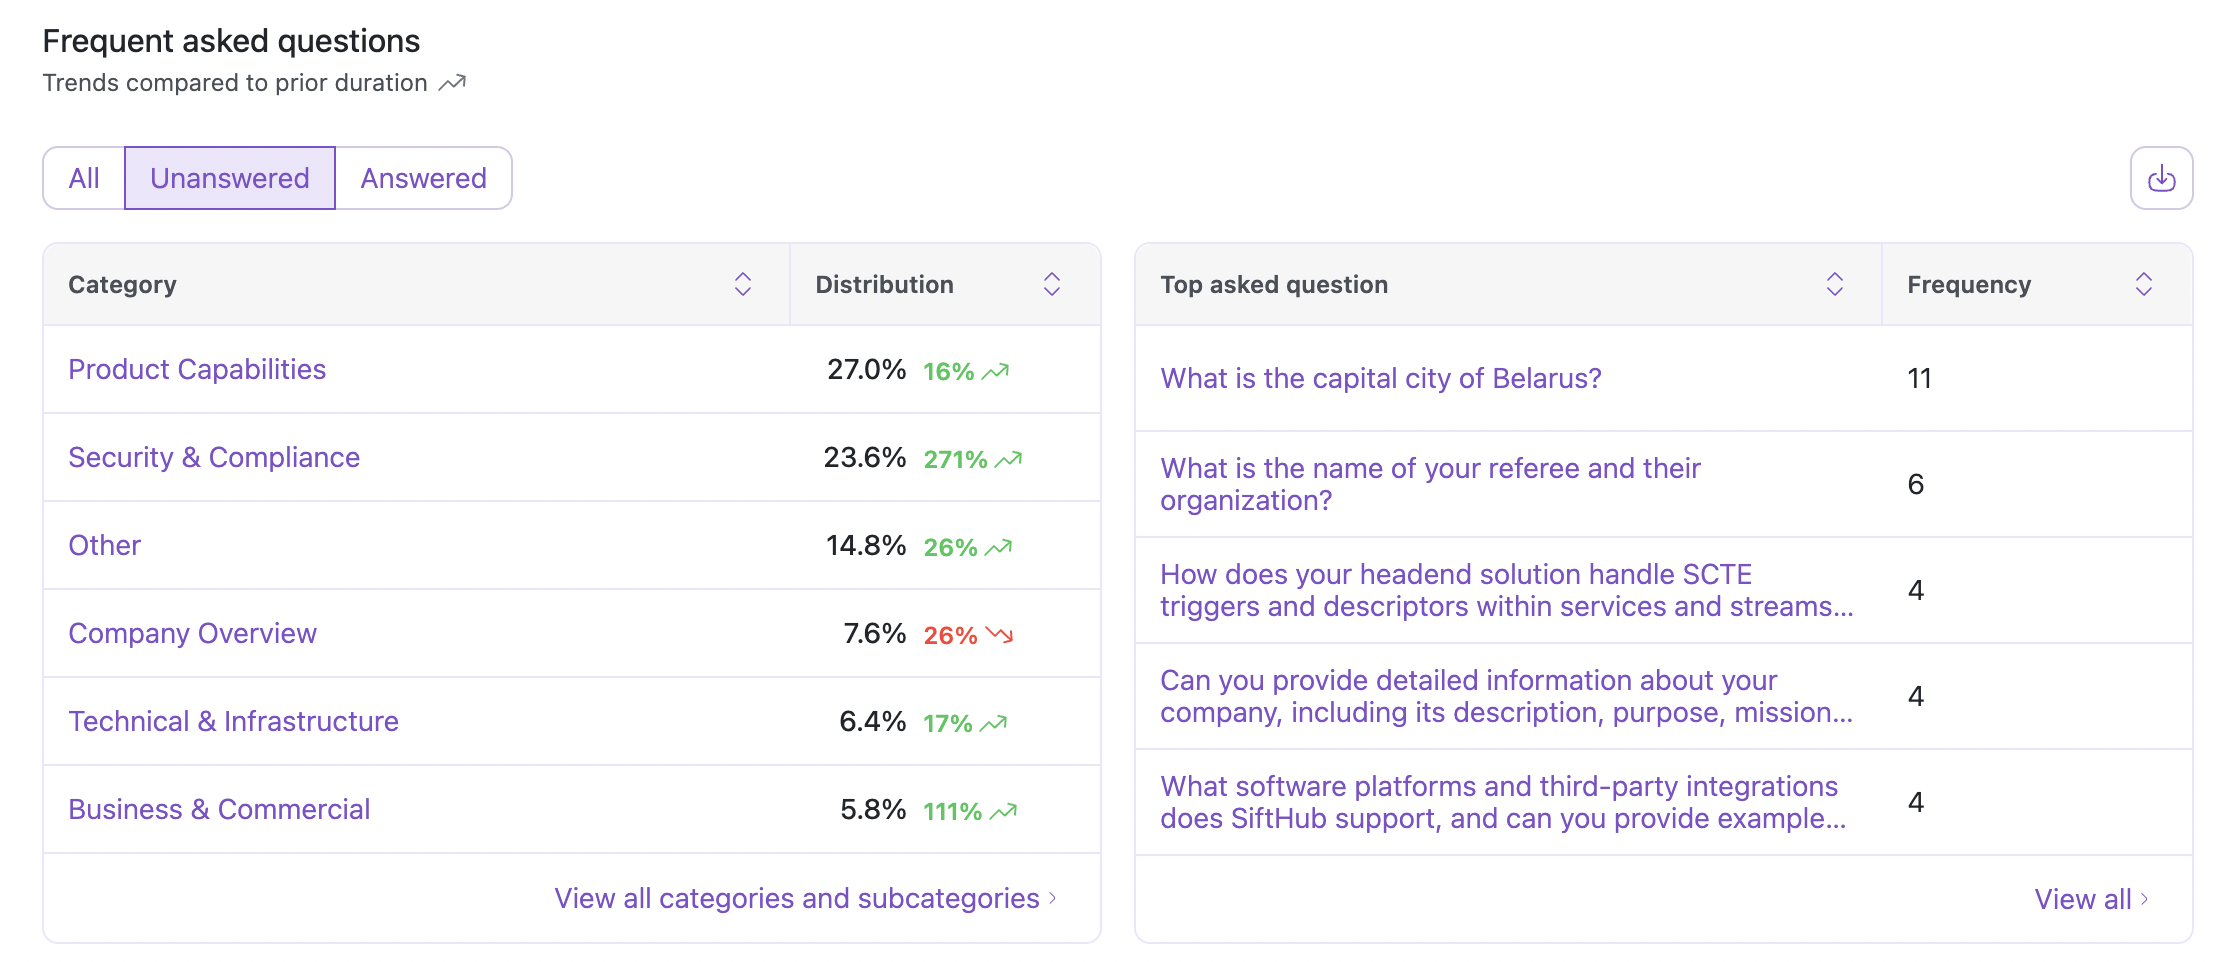Sort by Top asked question arrows
2228x962 pixels.
click(x=1834, y=284)
